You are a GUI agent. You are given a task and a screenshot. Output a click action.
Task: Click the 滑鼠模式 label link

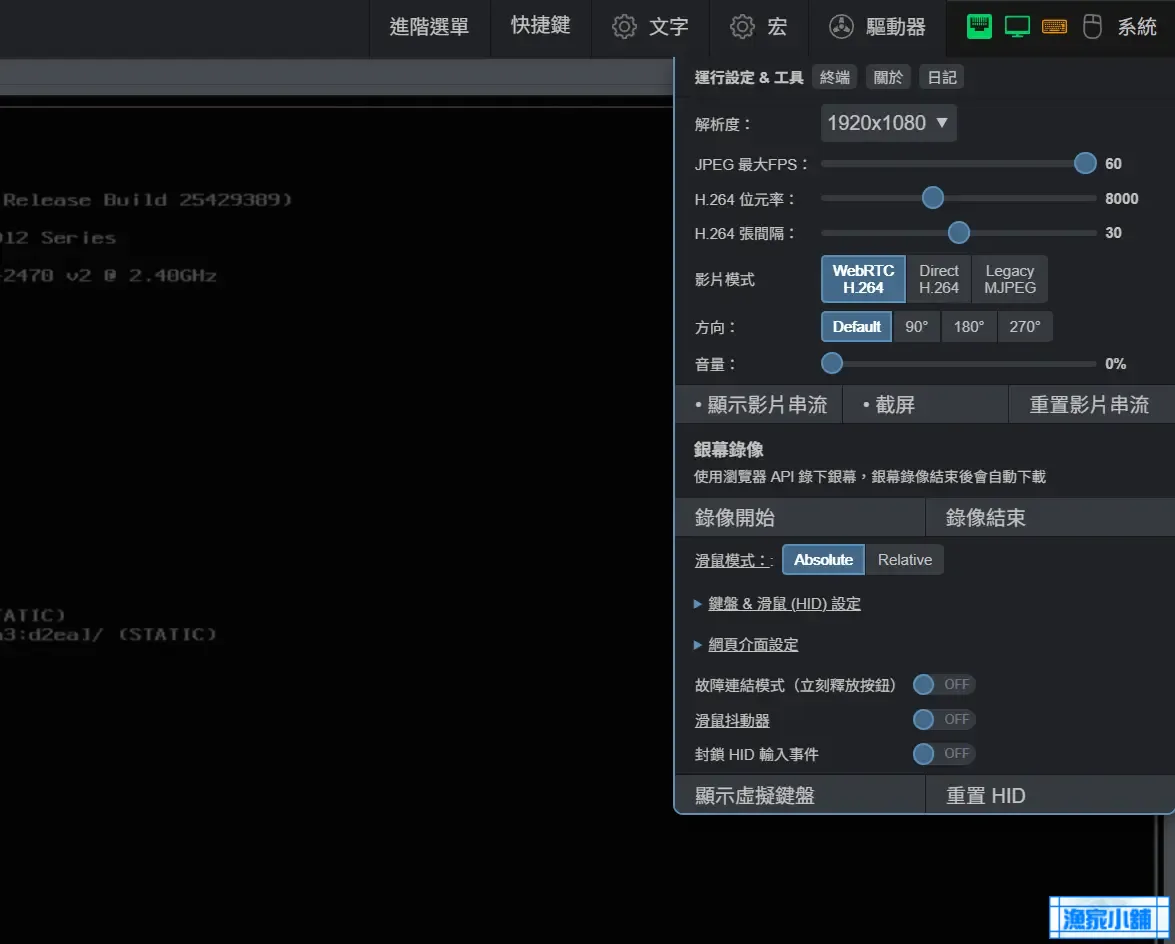tap(734, 560)
